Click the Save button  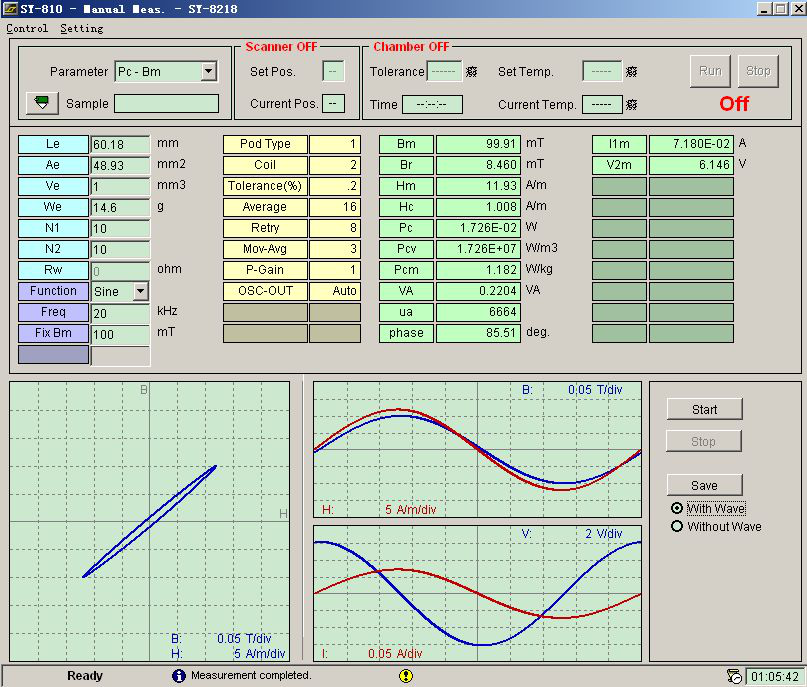pyautogui.click(x=704, y=485)
